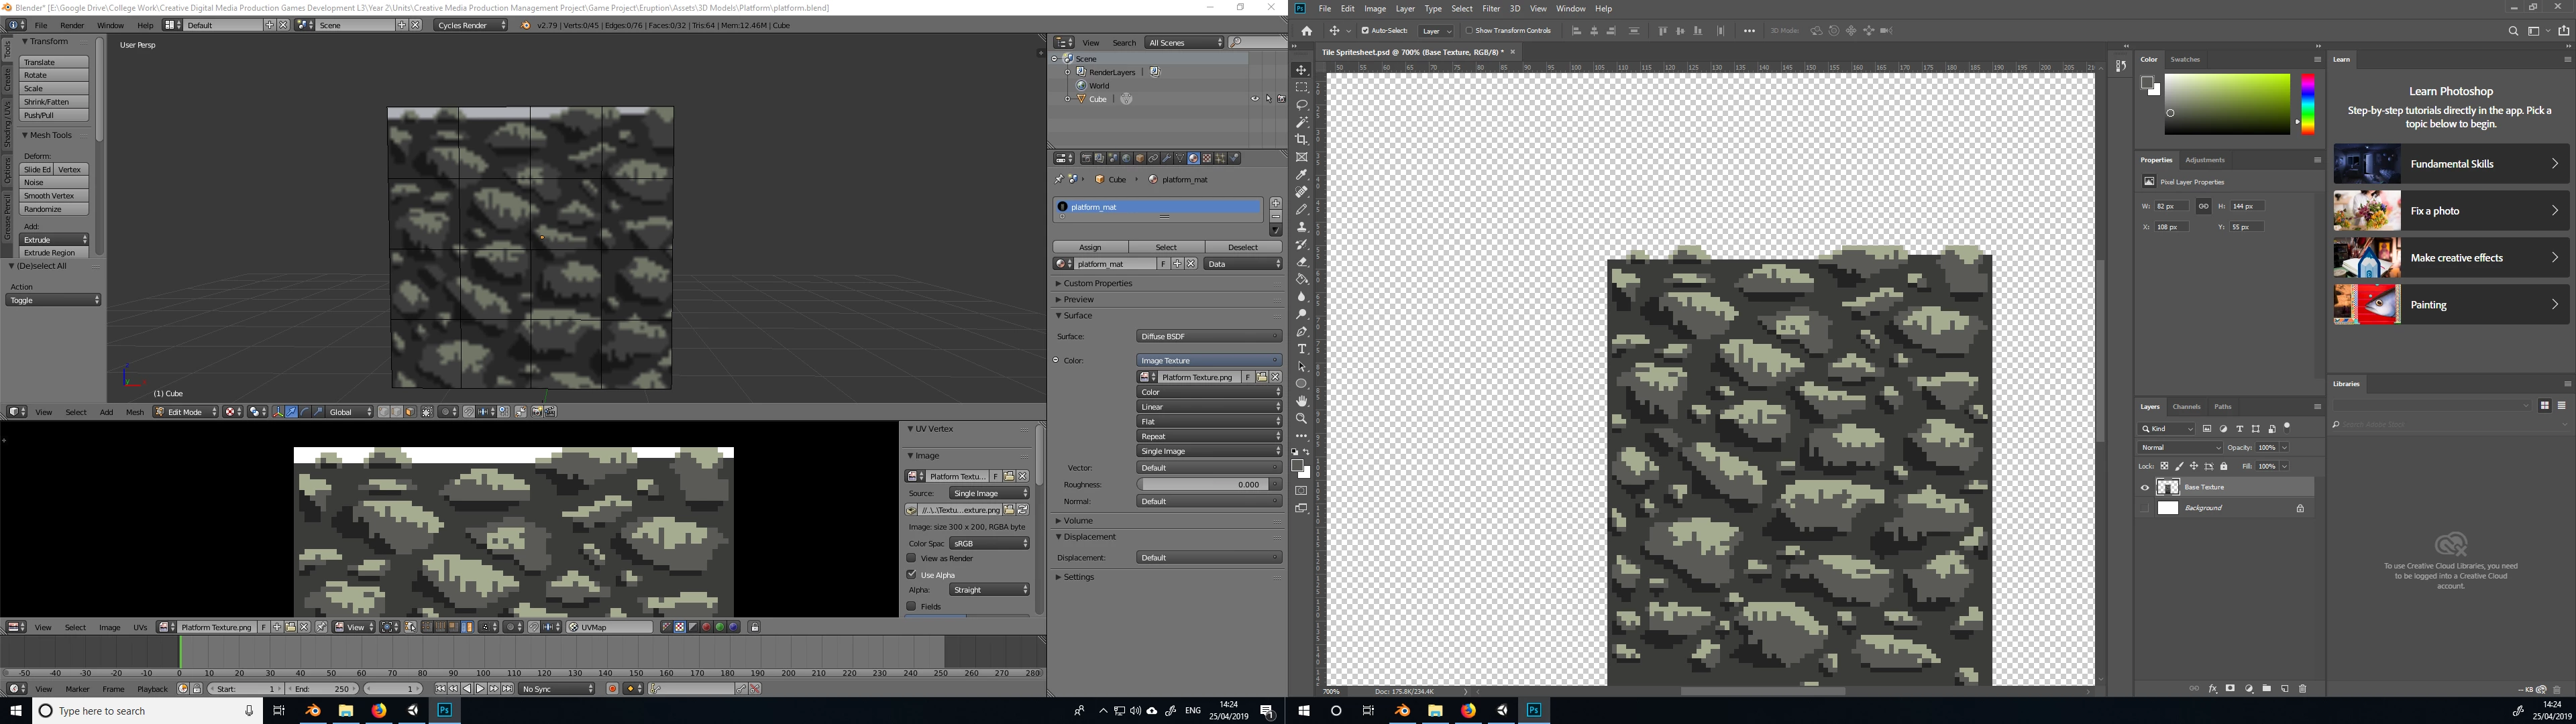
Task: Click the Extrude Region button
Action: point(50,253)
